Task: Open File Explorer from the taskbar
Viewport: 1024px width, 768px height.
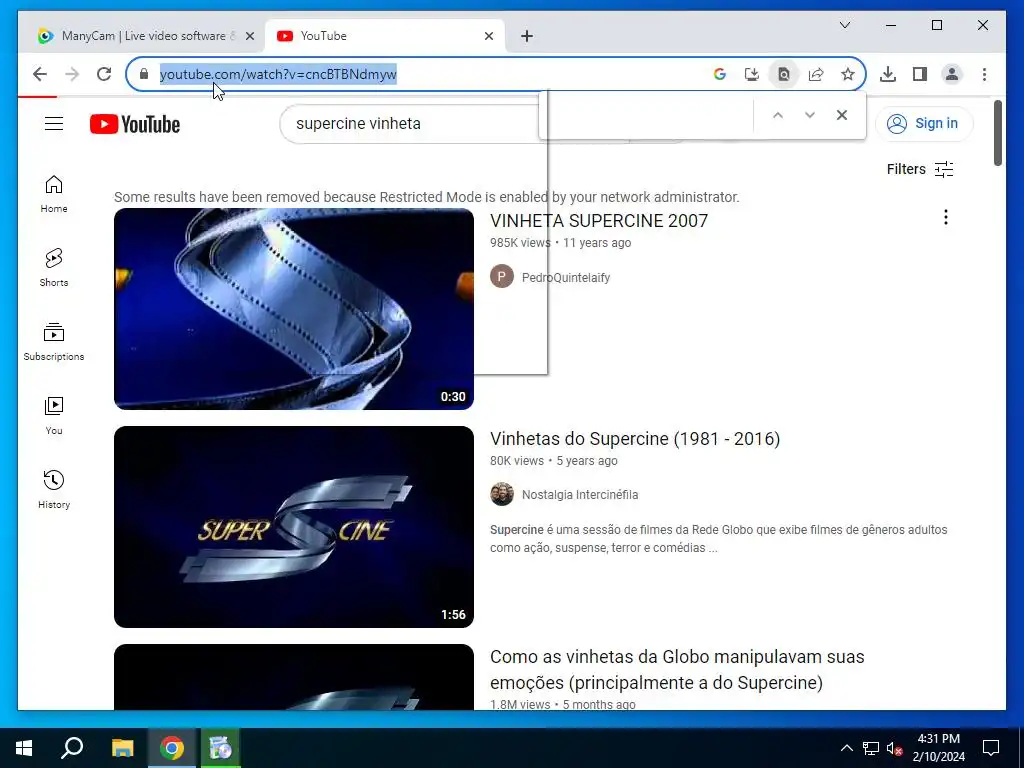Action: [x=122, y=748]
